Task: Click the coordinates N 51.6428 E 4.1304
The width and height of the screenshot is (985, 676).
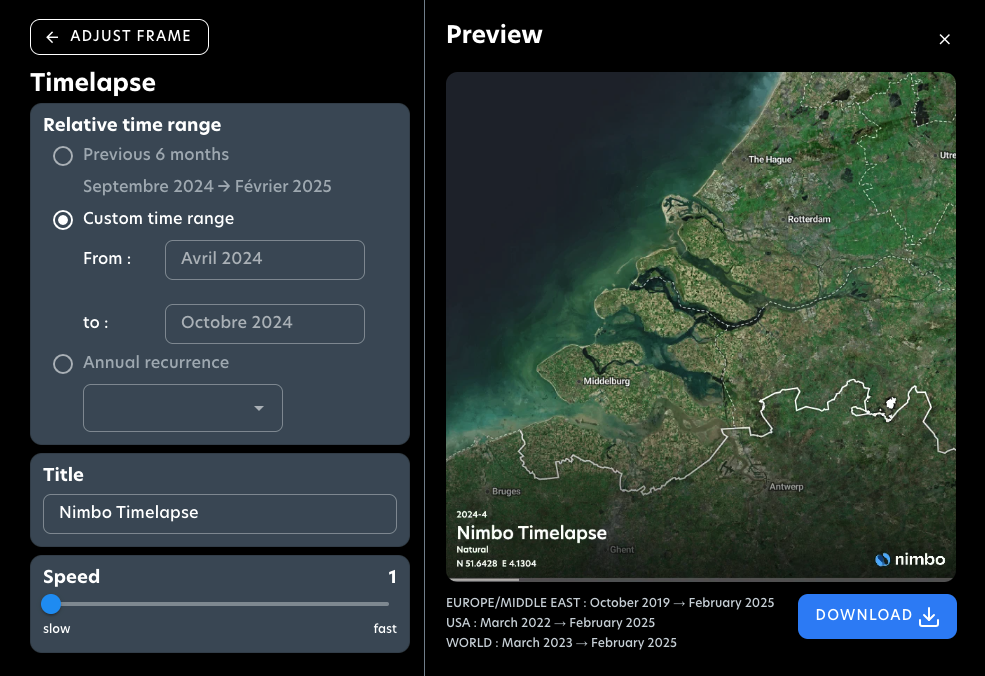Action: 496,564
